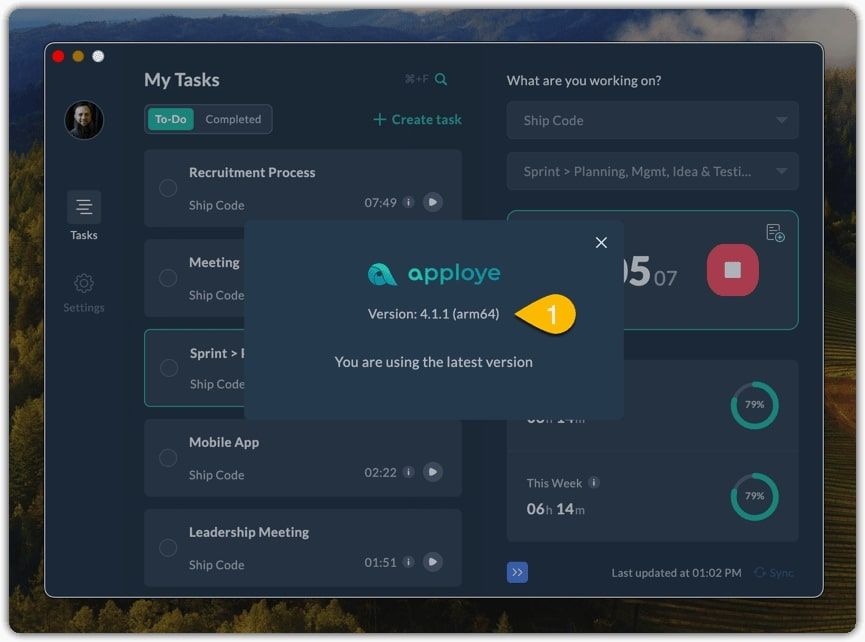The image size is (865, 642).
Task: Click play icon on Mobile App task
Action: (x=432, y=472)
